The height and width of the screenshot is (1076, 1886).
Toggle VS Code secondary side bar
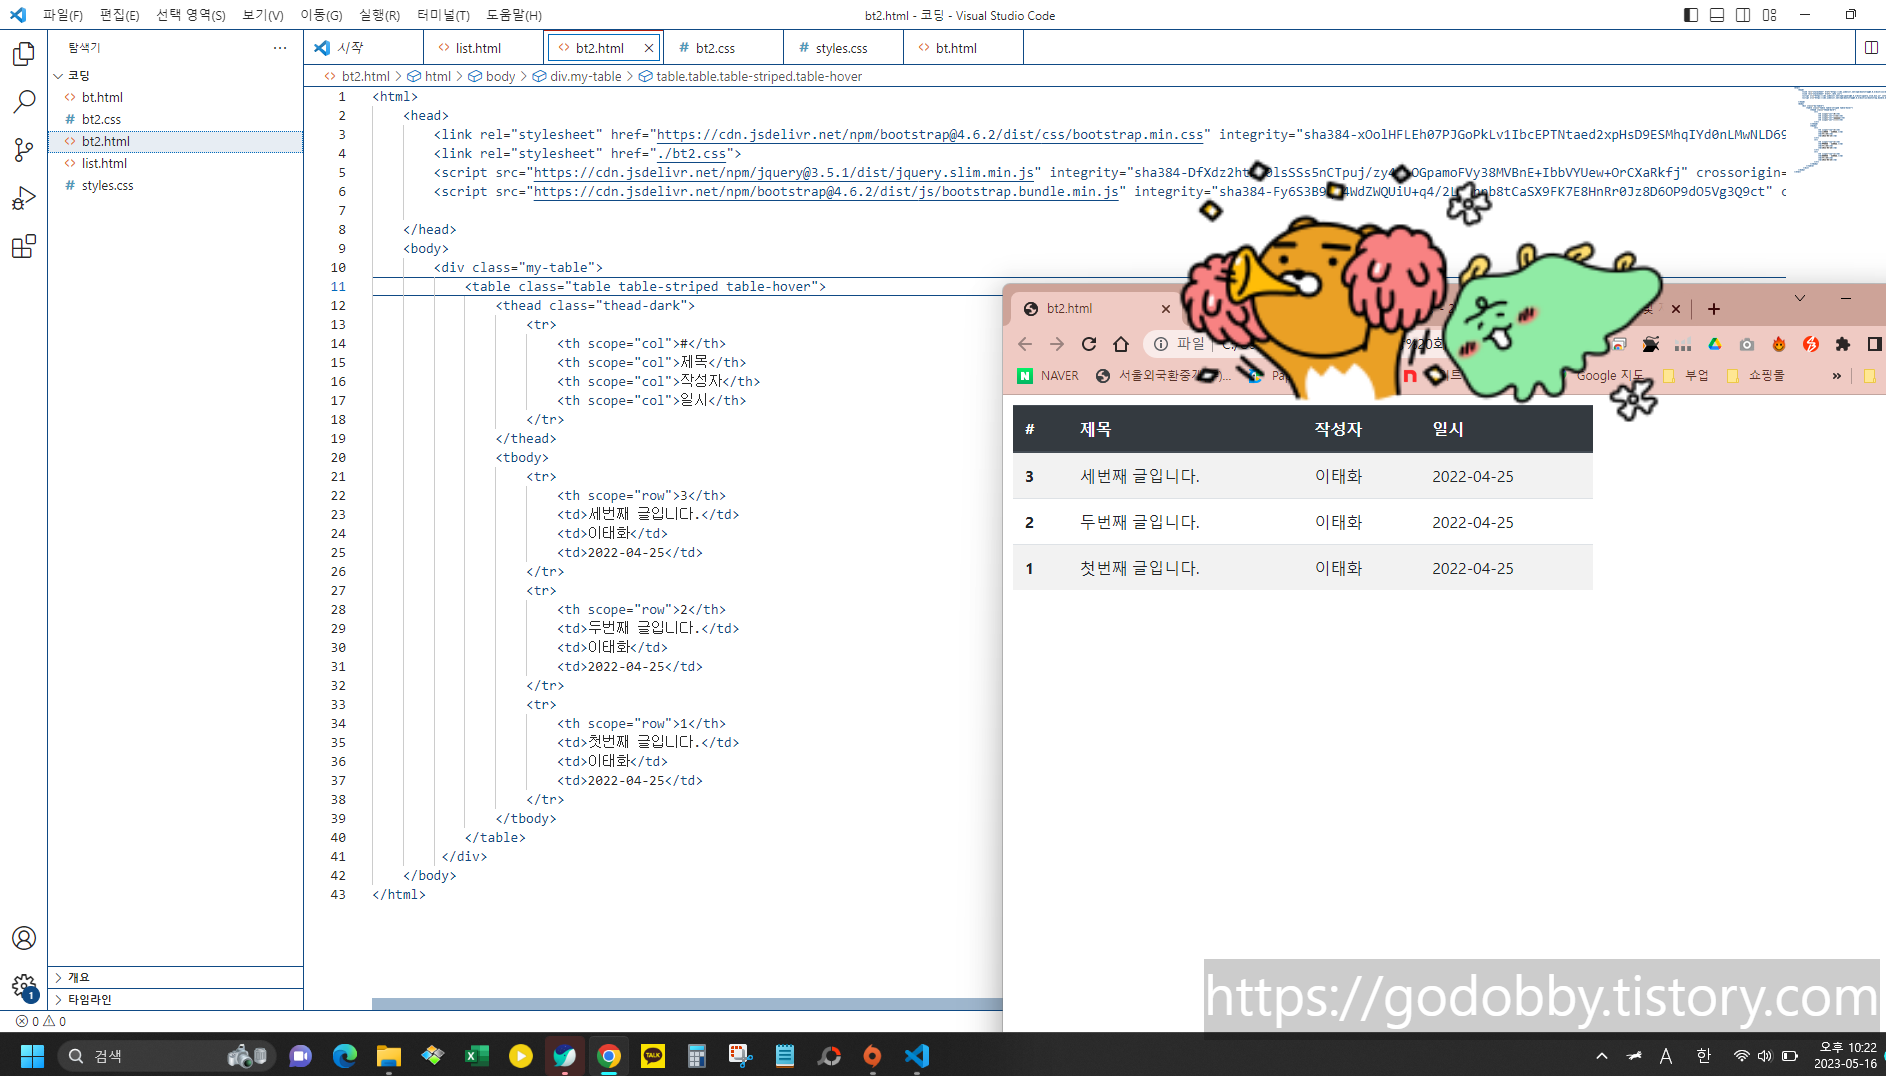1743,15
